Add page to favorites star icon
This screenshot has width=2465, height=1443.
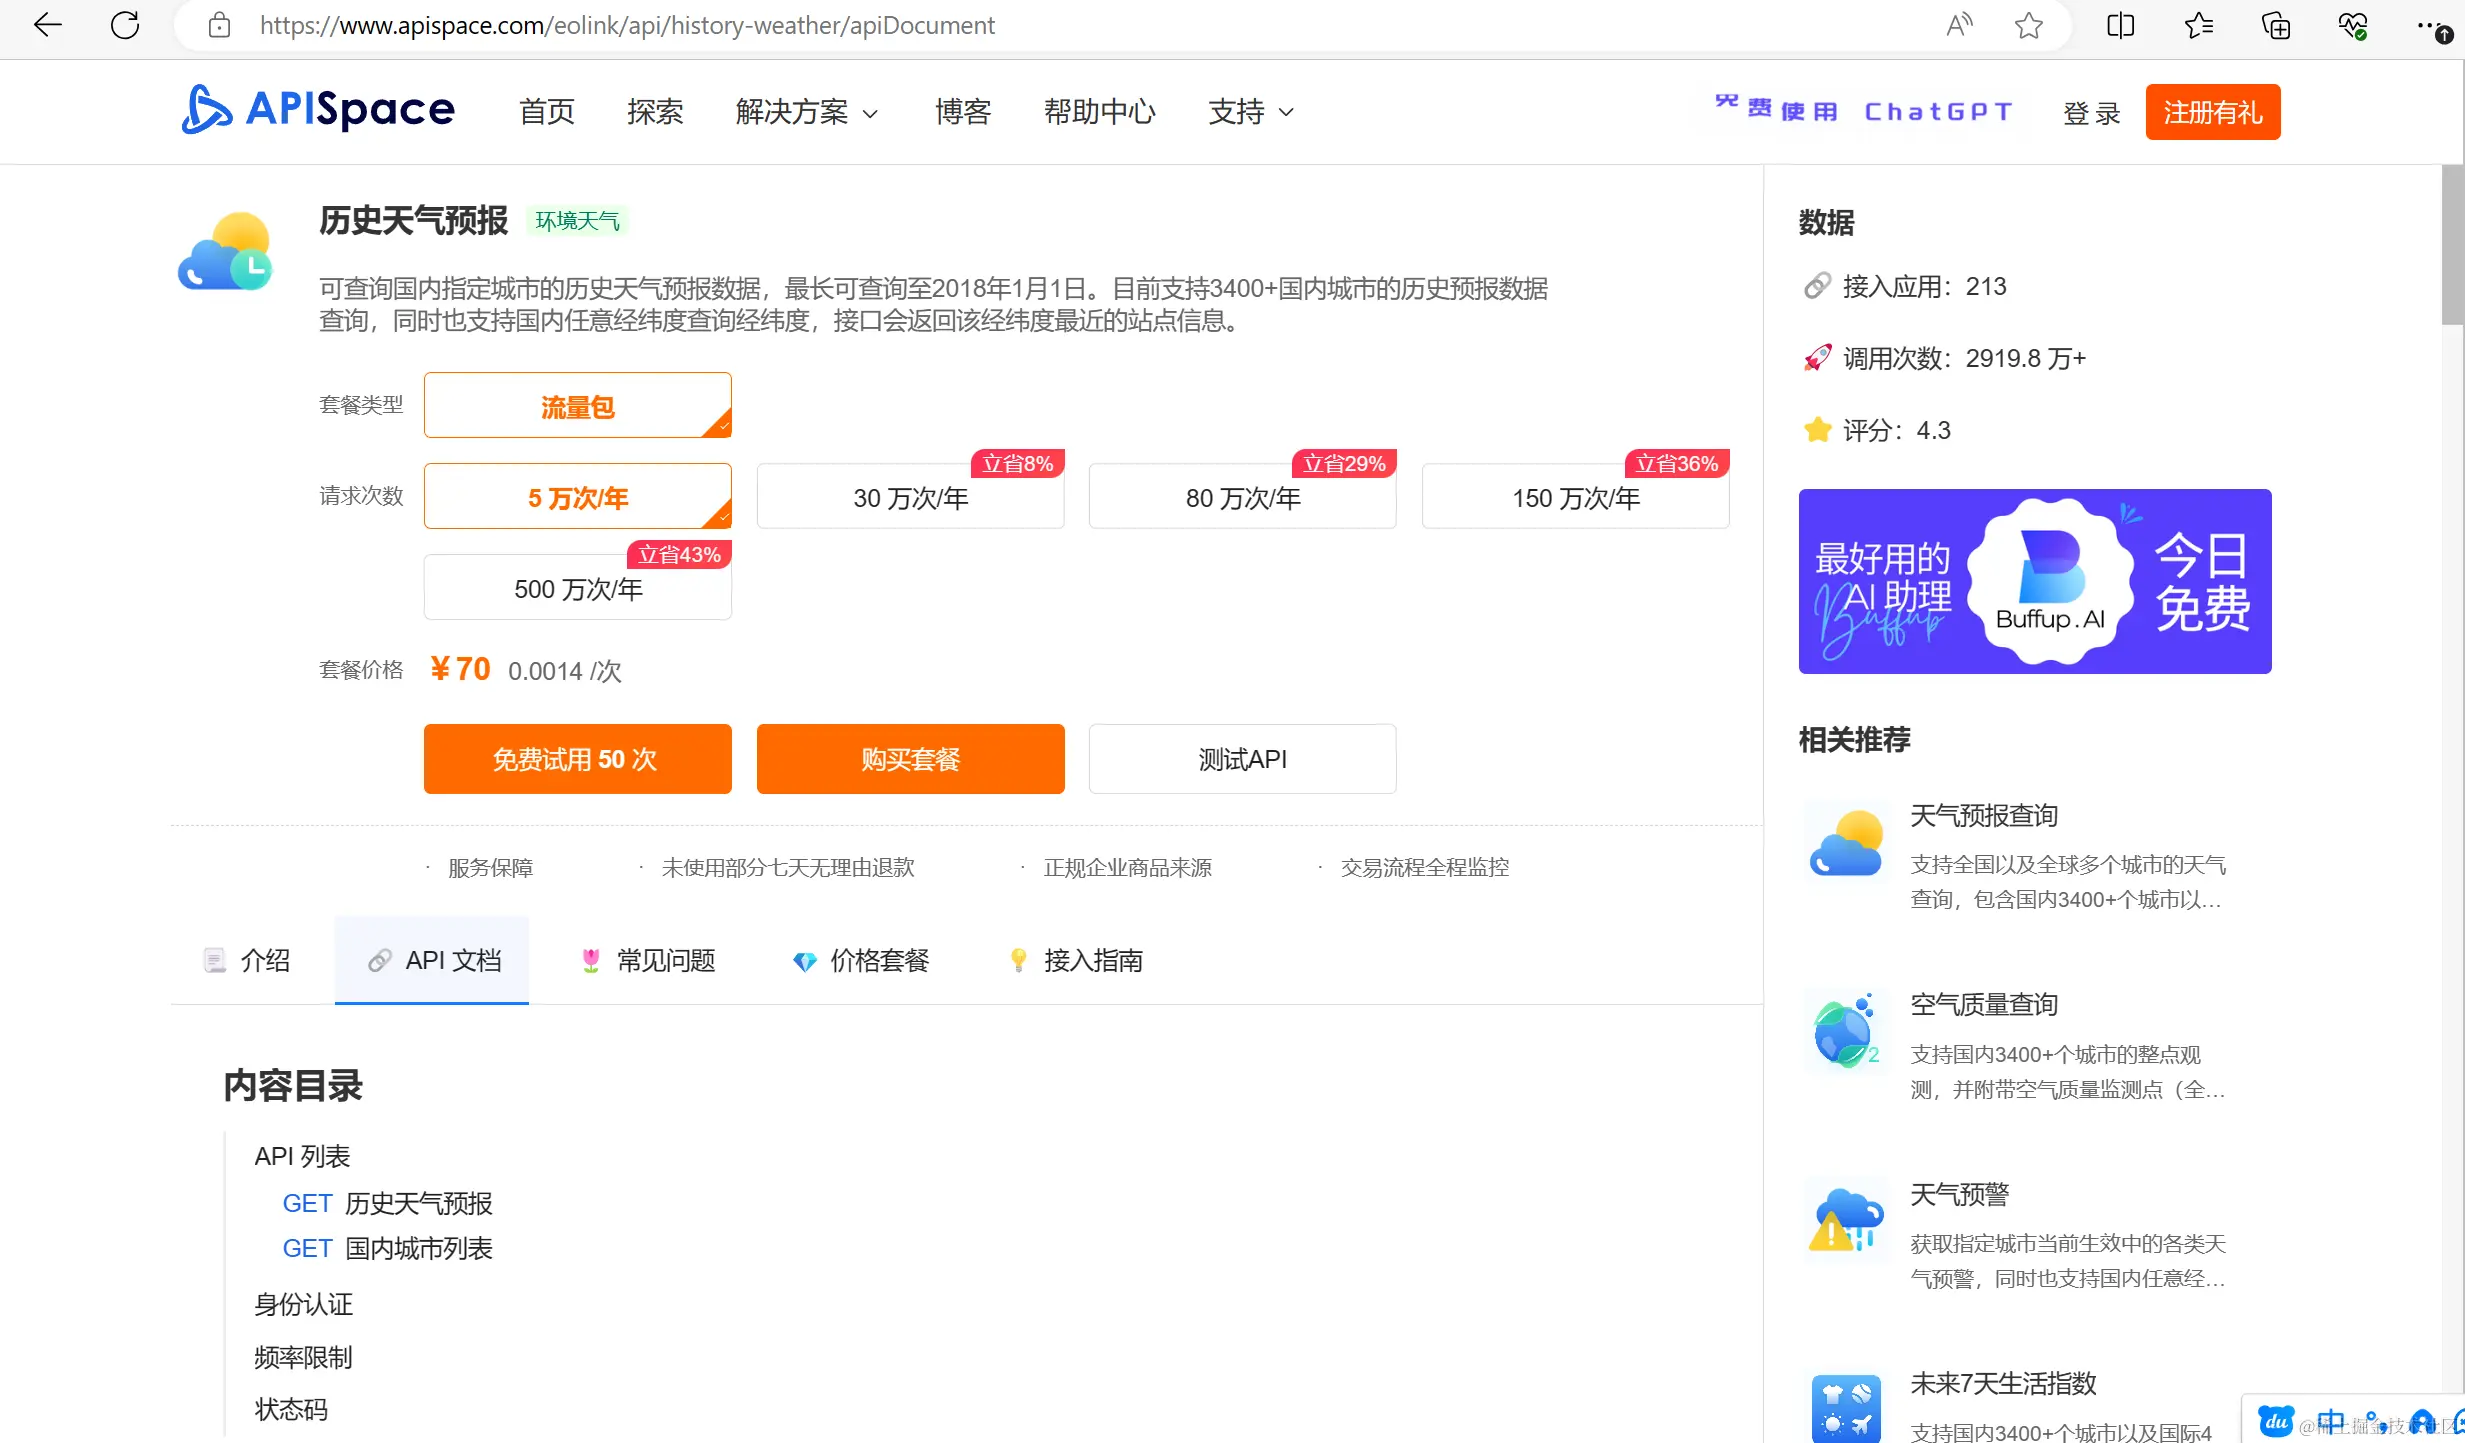click(2028, 25)
